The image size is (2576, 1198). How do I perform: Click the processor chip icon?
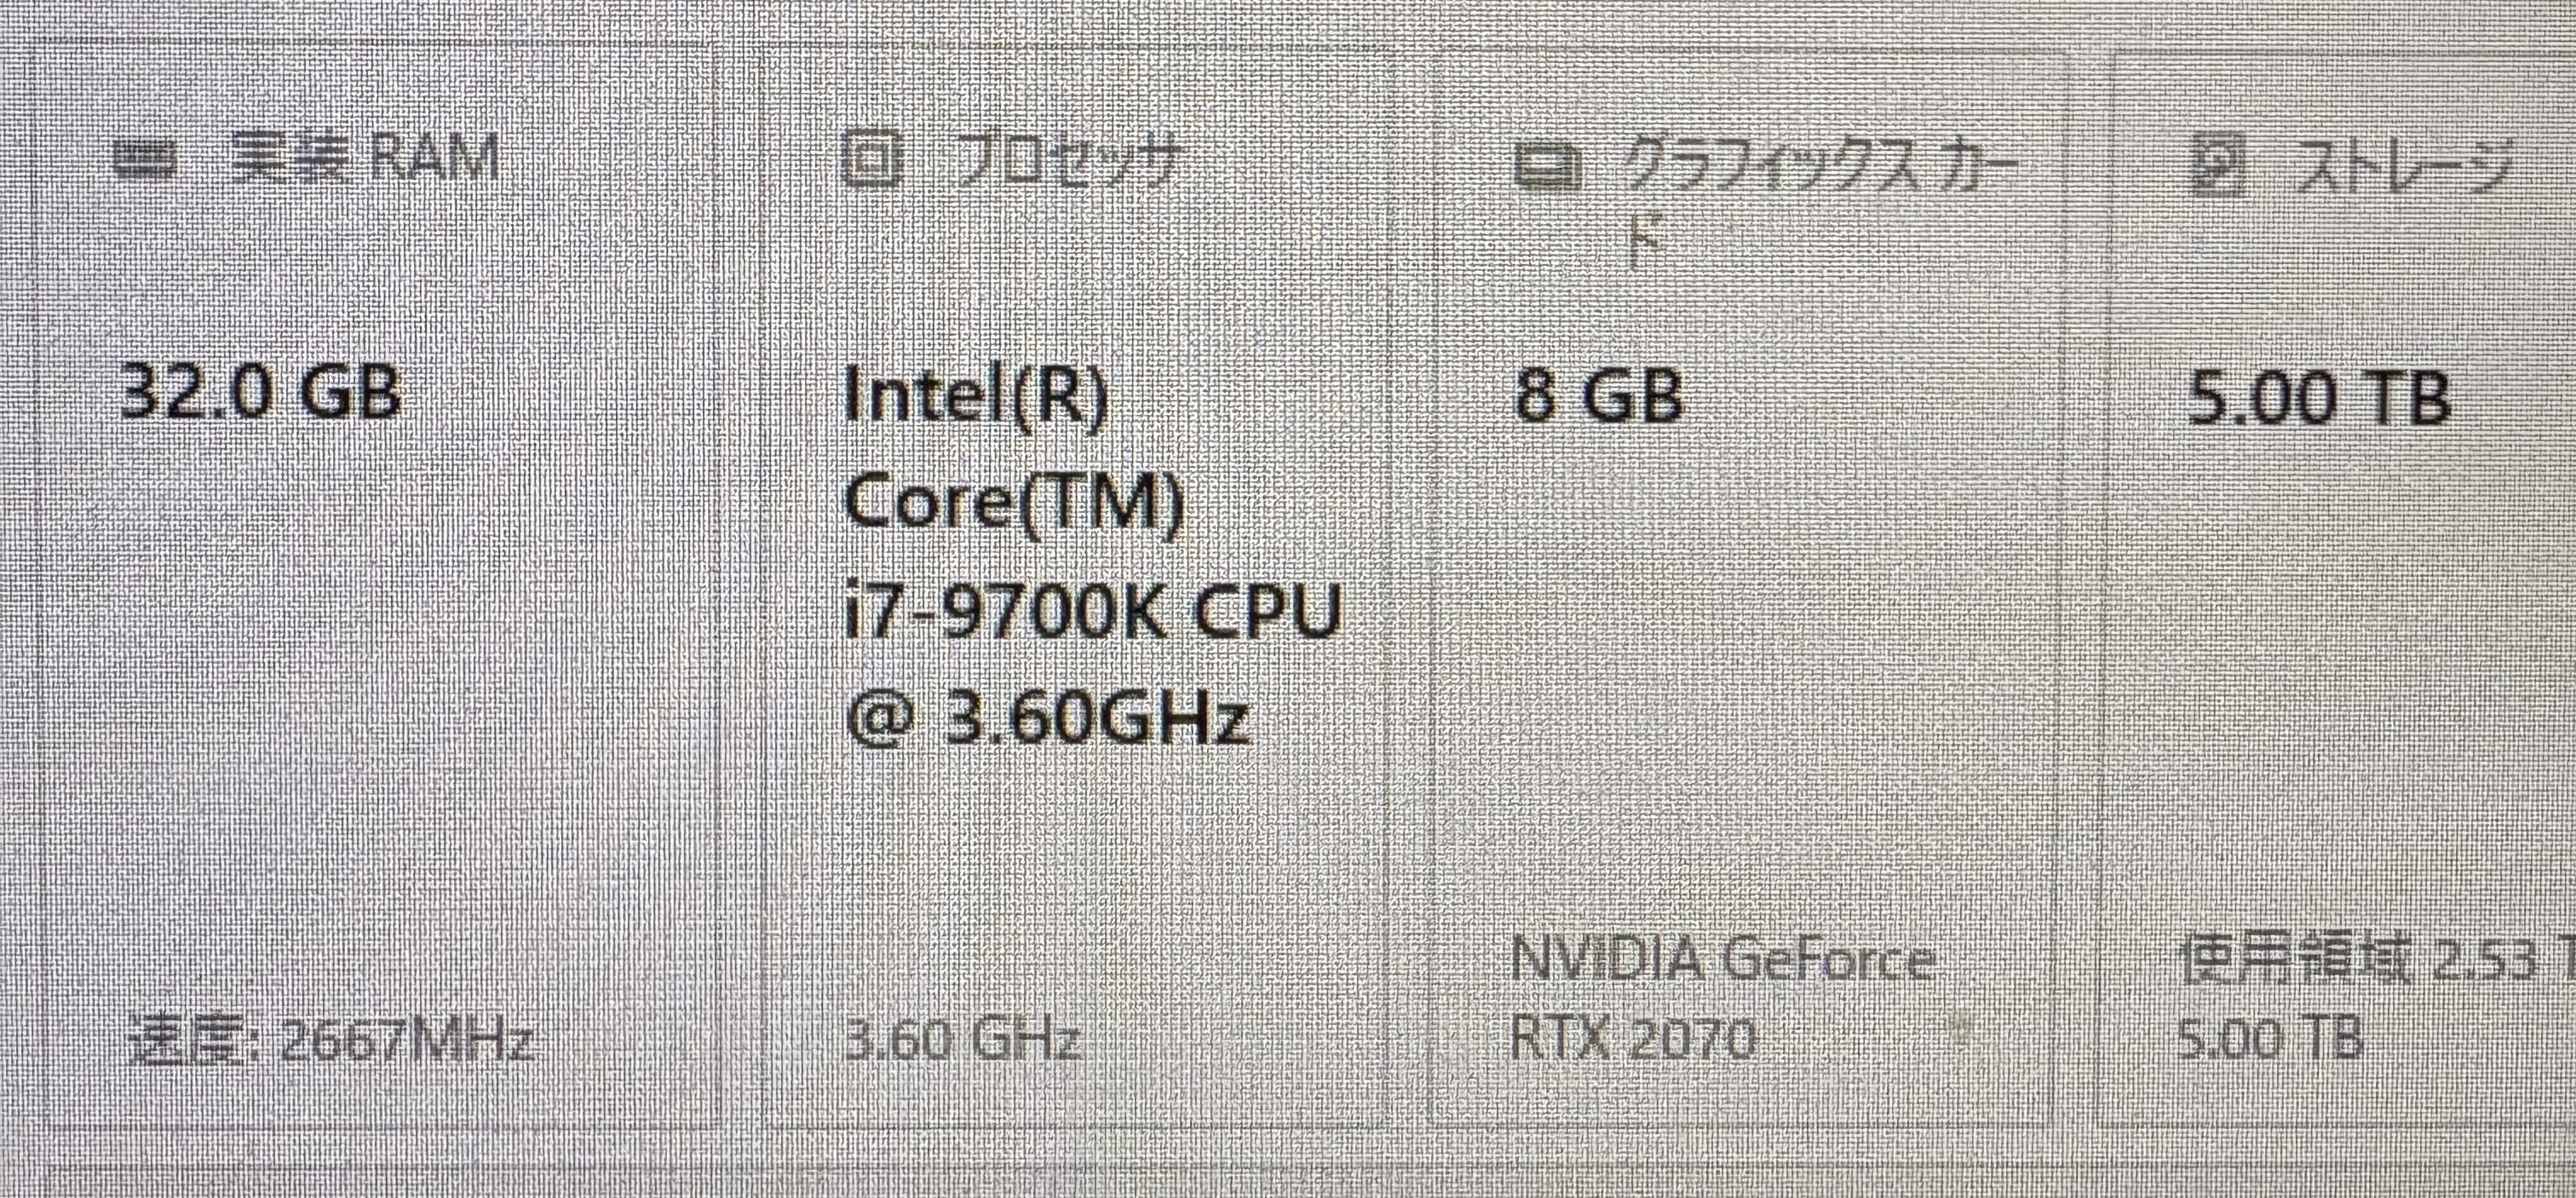(x=872, y=162)
